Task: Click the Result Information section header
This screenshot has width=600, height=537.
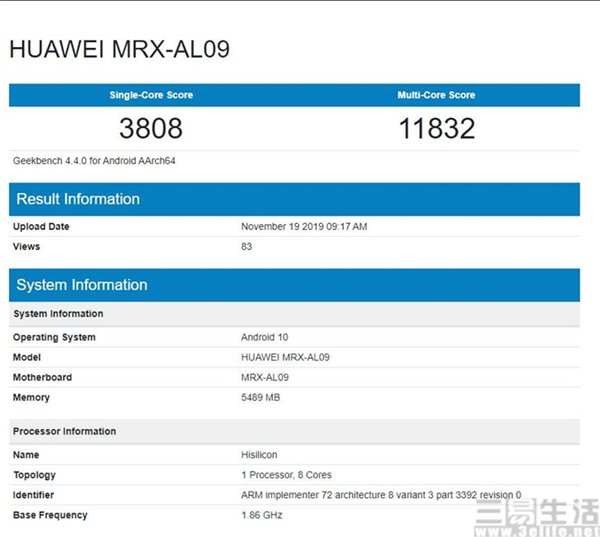Action: click(294, 199)
